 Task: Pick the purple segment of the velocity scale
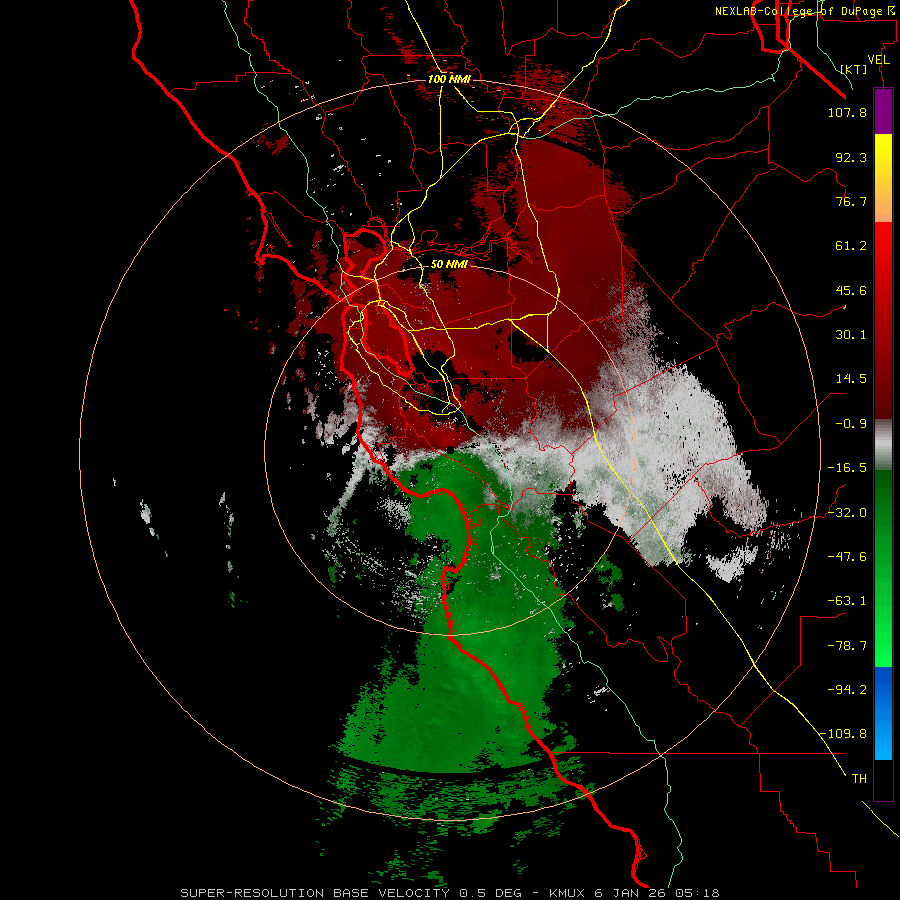[x=883, y=112]
